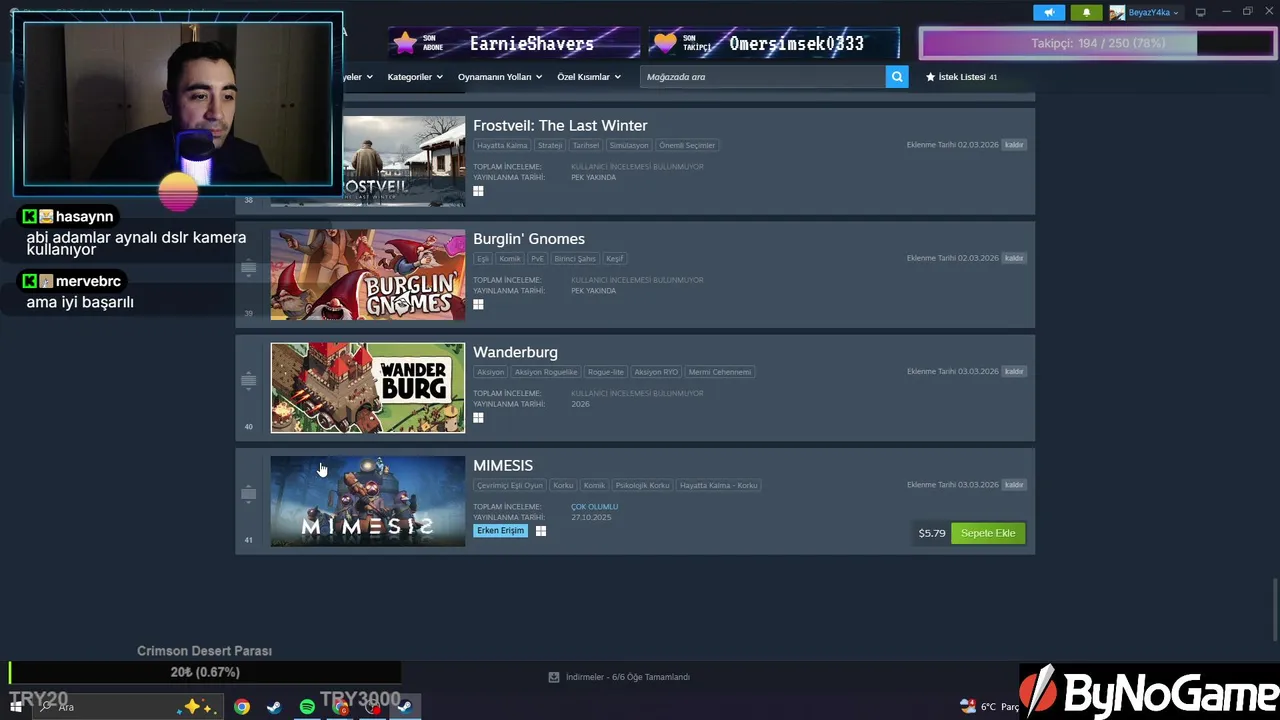Remove Burglin' Gnomes using its kaldır button
This screenshot has width=1280, height=720.
1014,258
